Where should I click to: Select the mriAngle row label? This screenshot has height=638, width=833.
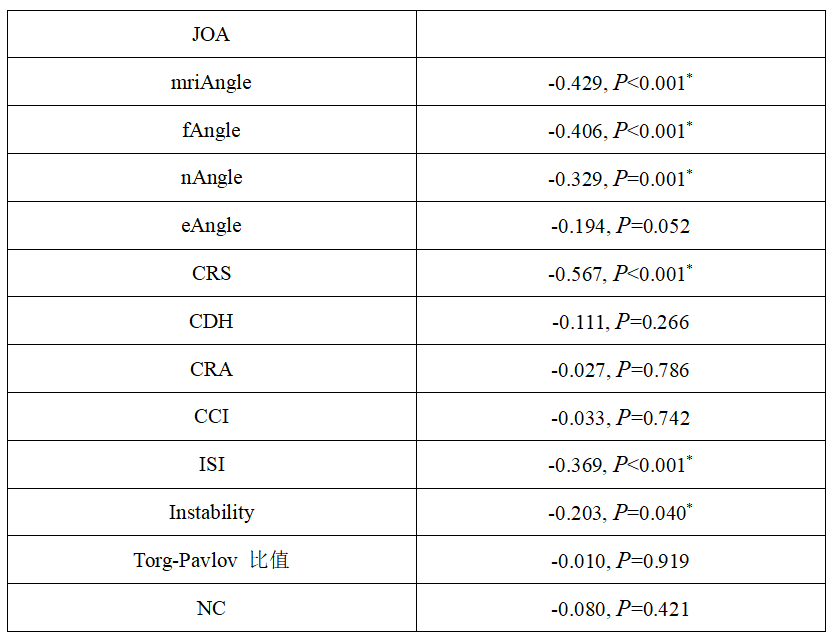211,83
